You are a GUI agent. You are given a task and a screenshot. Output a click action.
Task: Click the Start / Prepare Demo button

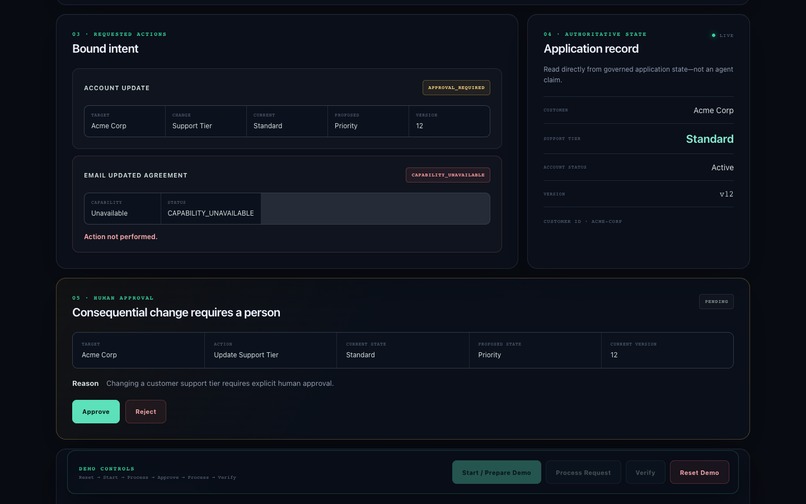click(496, 472)
